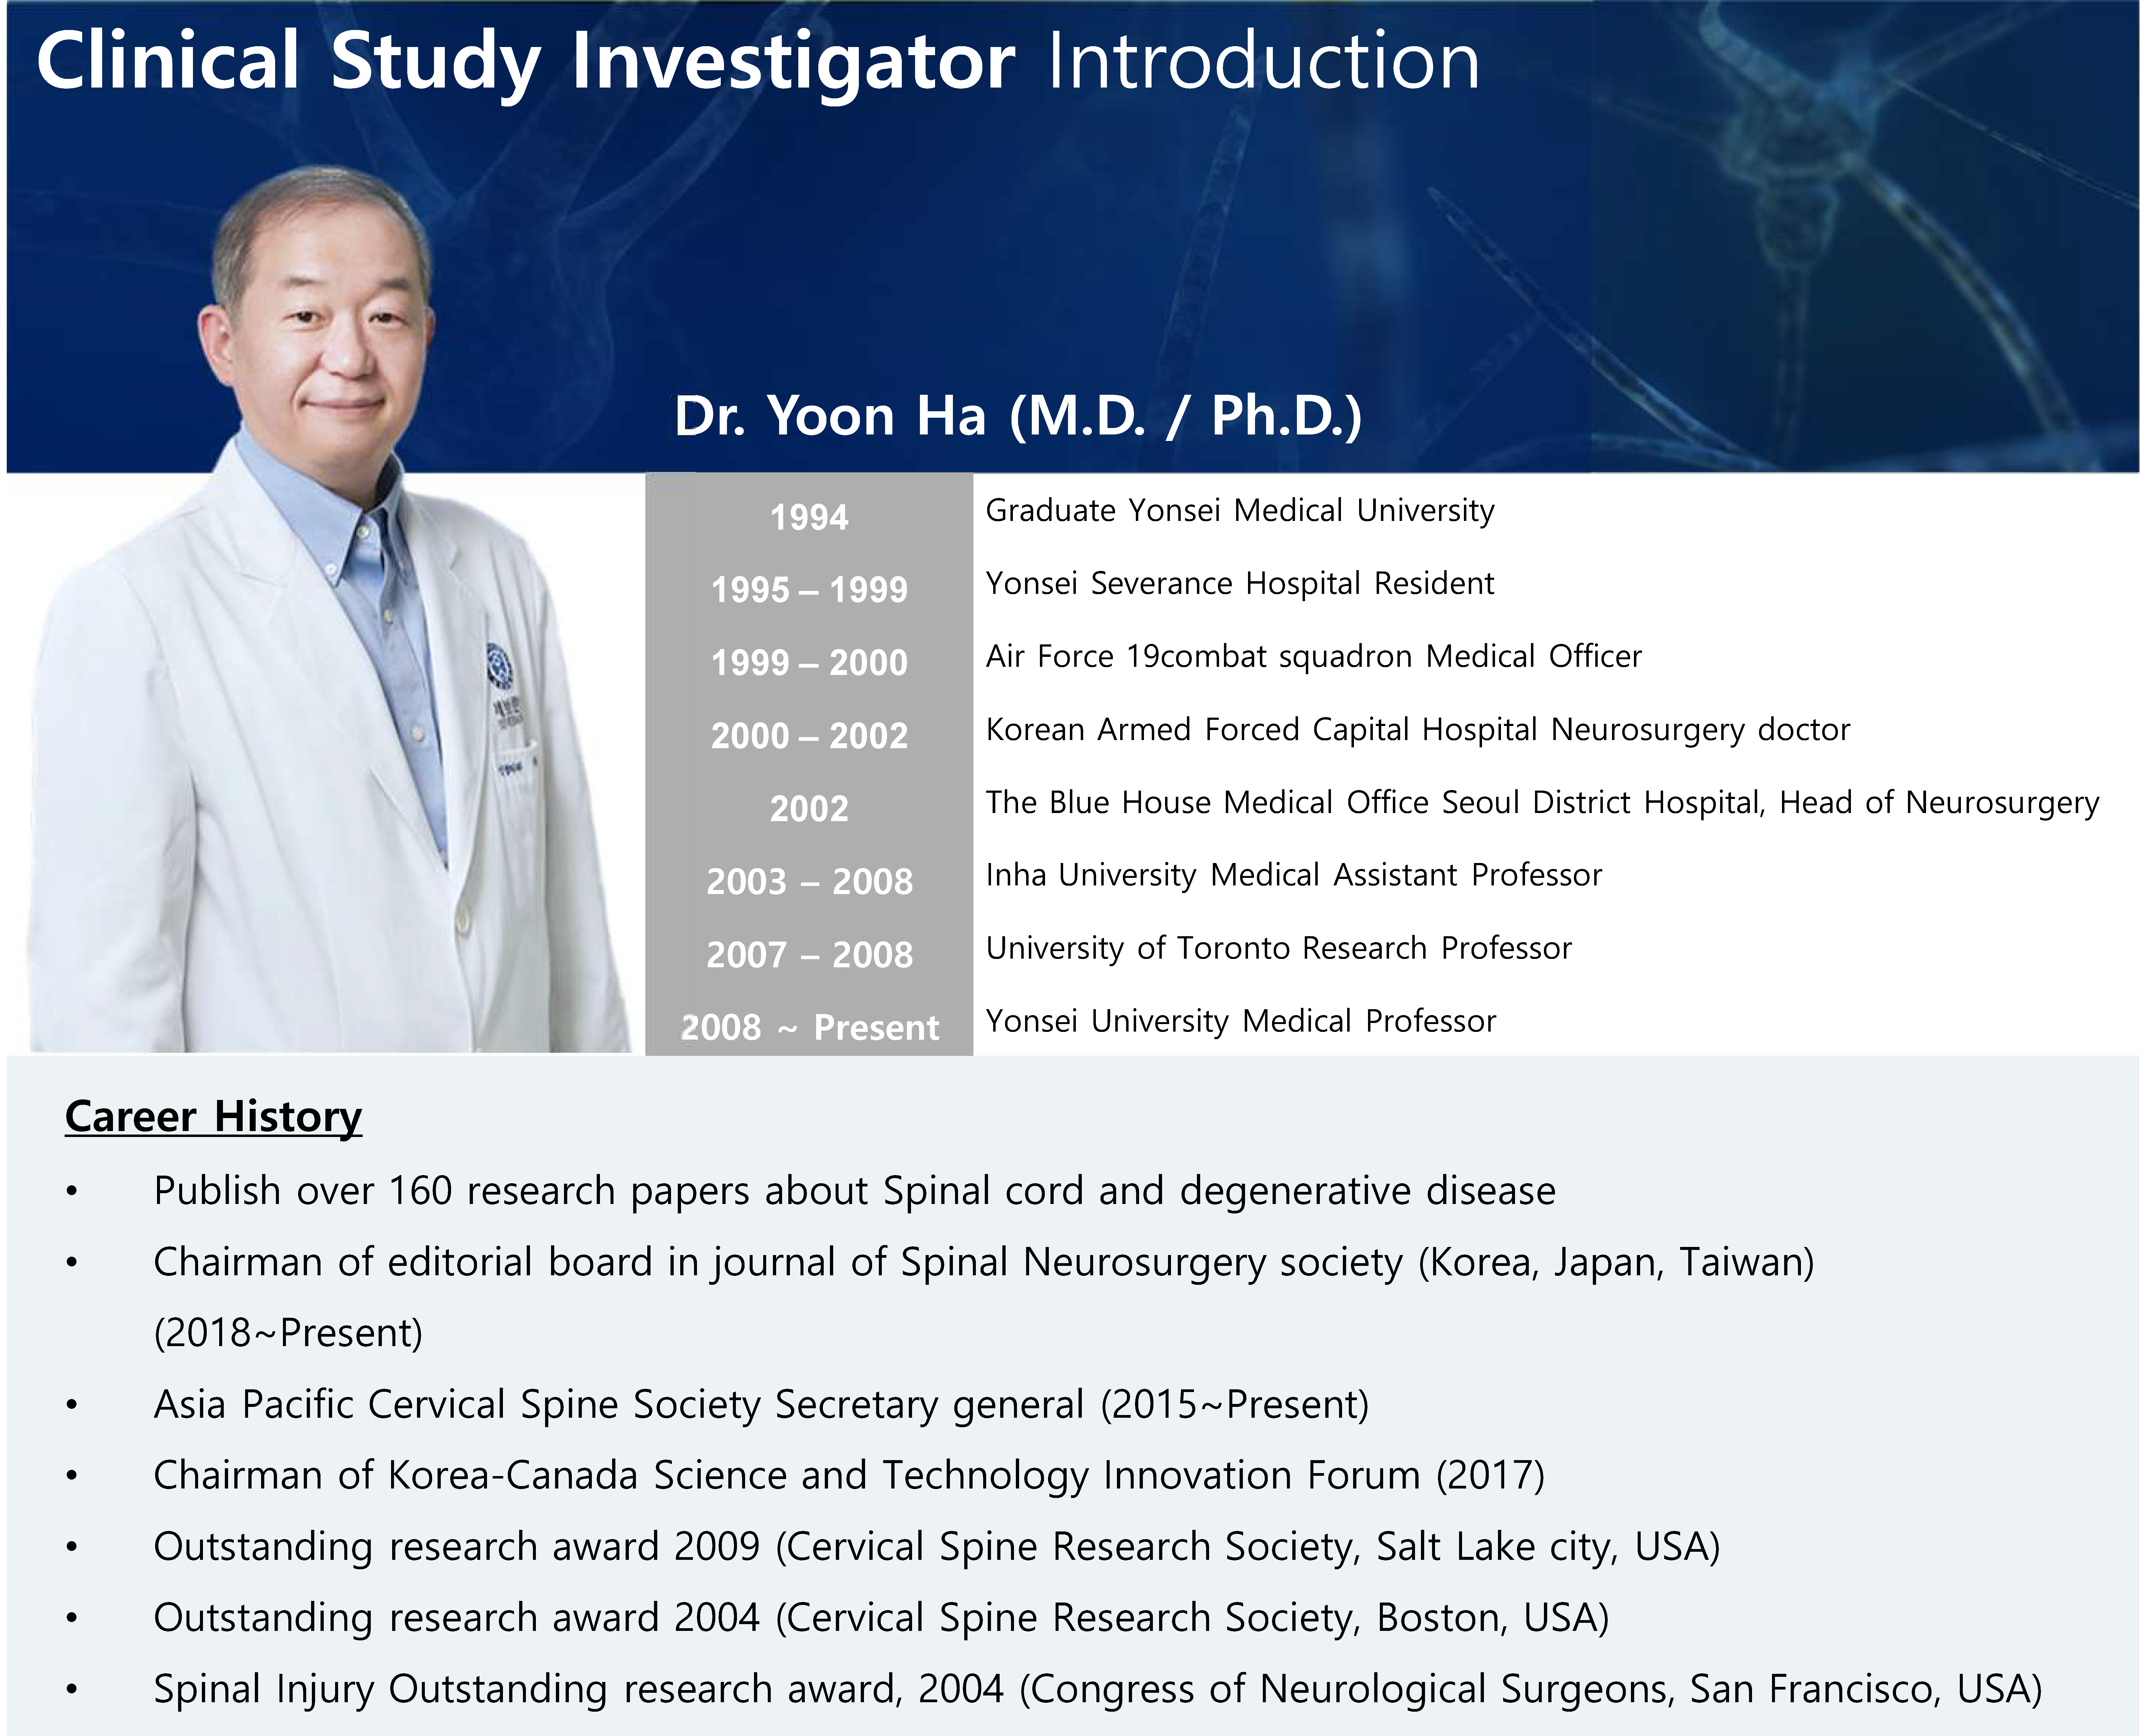Click the year range '2000 – 2002'
The image size is (2149, 1736).
[809, 736]
